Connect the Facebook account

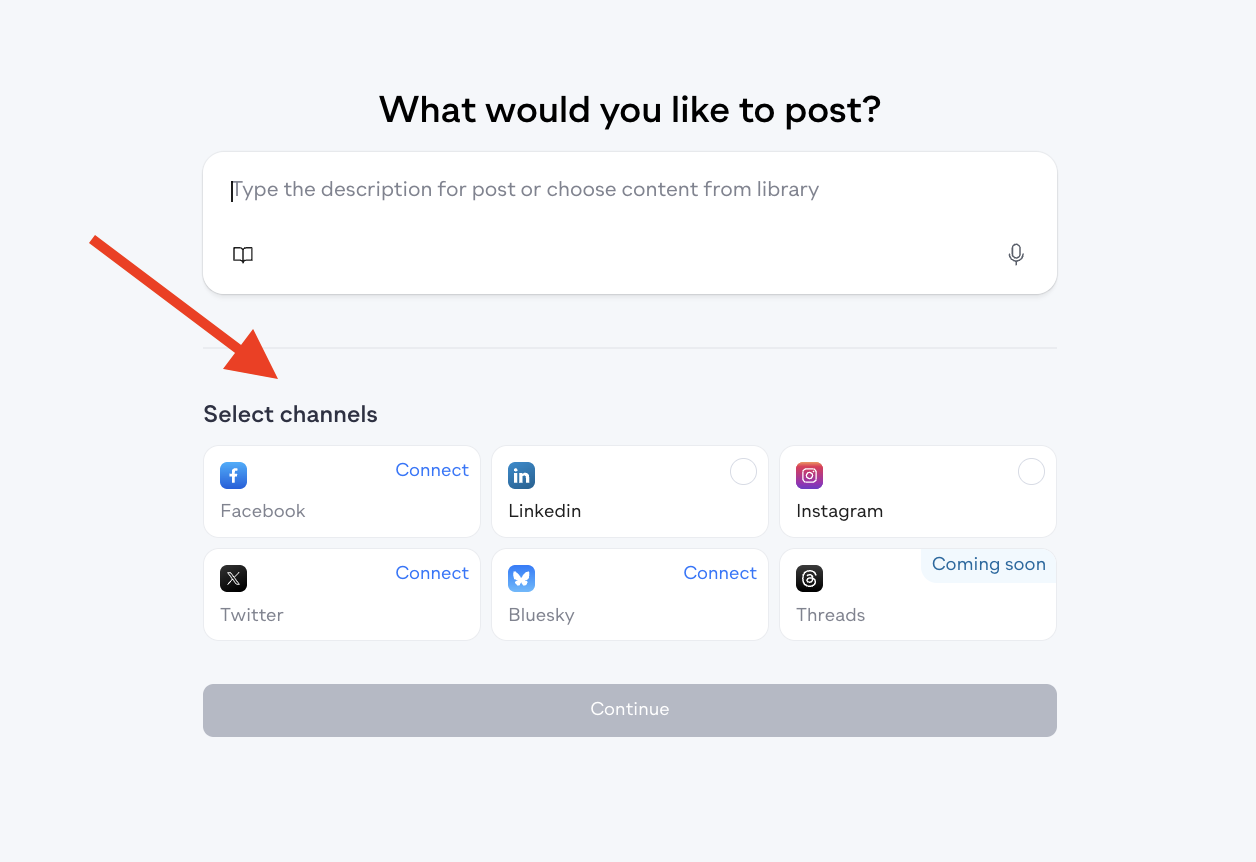(432, 470)
